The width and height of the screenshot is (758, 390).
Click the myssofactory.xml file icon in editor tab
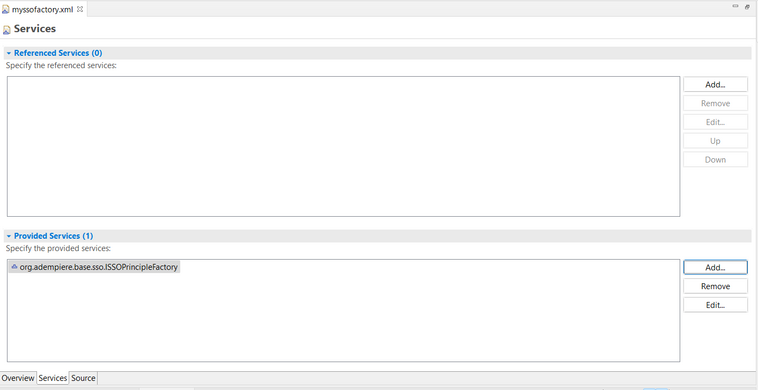point(6,9)
